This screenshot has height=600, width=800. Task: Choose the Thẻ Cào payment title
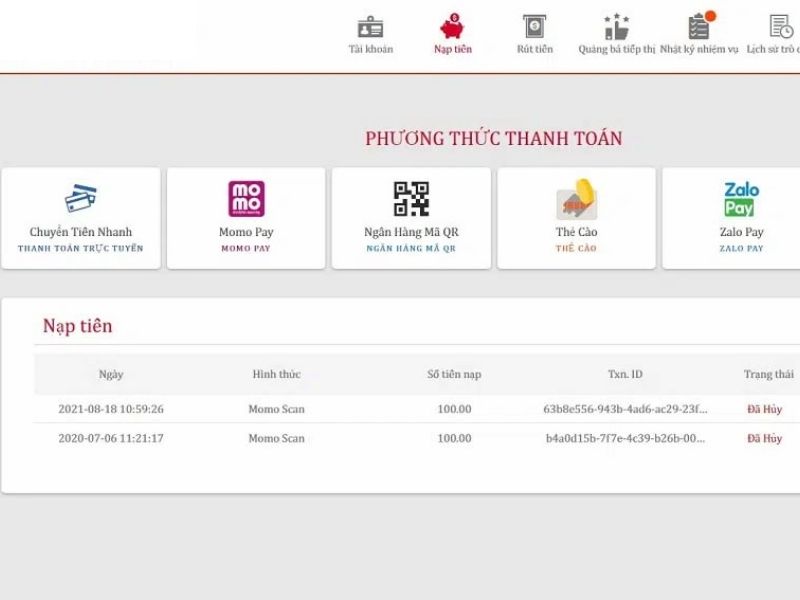click(x=577, y=232)
